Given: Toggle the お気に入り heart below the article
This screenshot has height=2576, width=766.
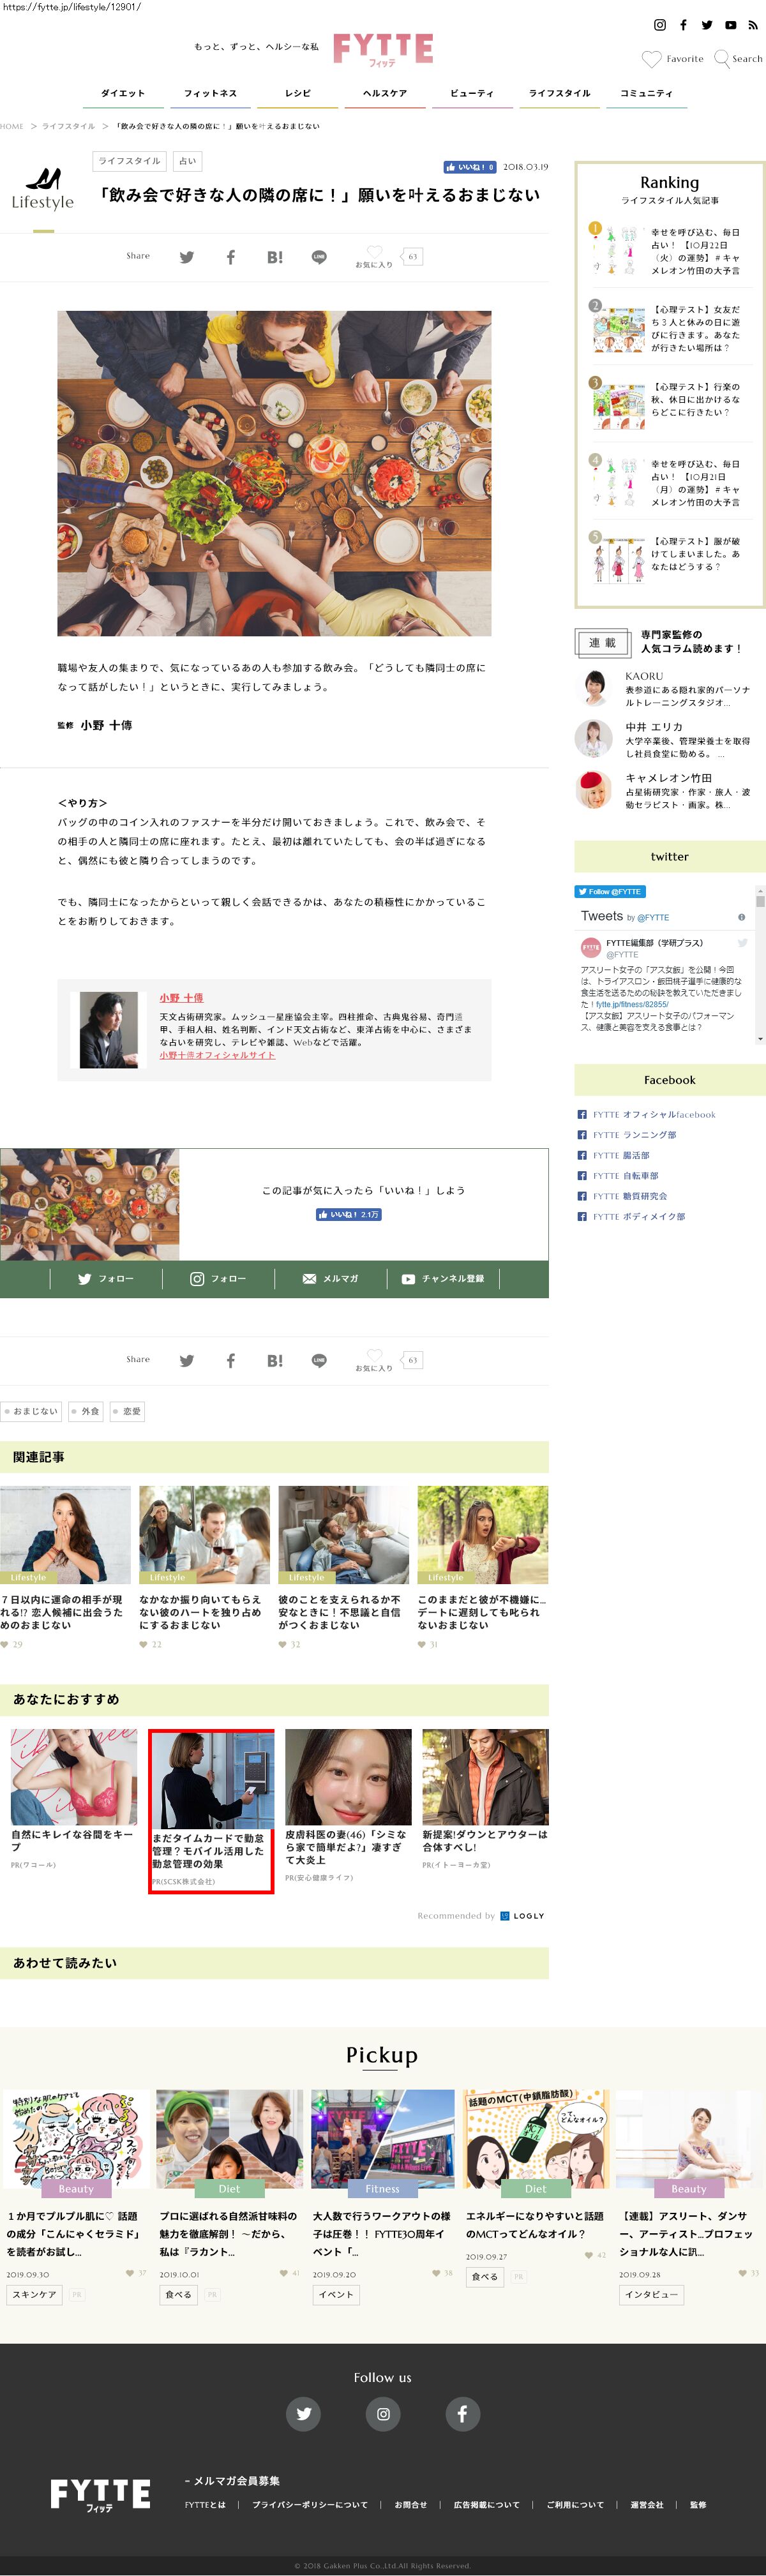Looking at the screenshot, I should pyautogui.click(x=374, y=1355).
